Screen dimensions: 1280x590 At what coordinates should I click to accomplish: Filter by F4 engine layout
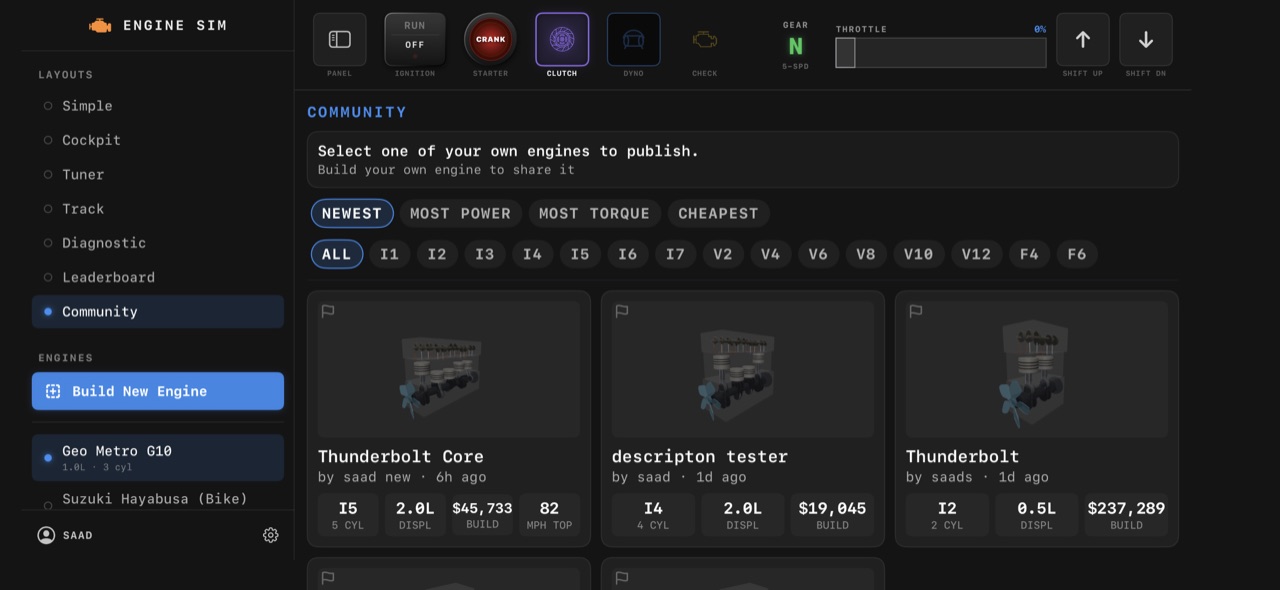tap(1029, 254)
